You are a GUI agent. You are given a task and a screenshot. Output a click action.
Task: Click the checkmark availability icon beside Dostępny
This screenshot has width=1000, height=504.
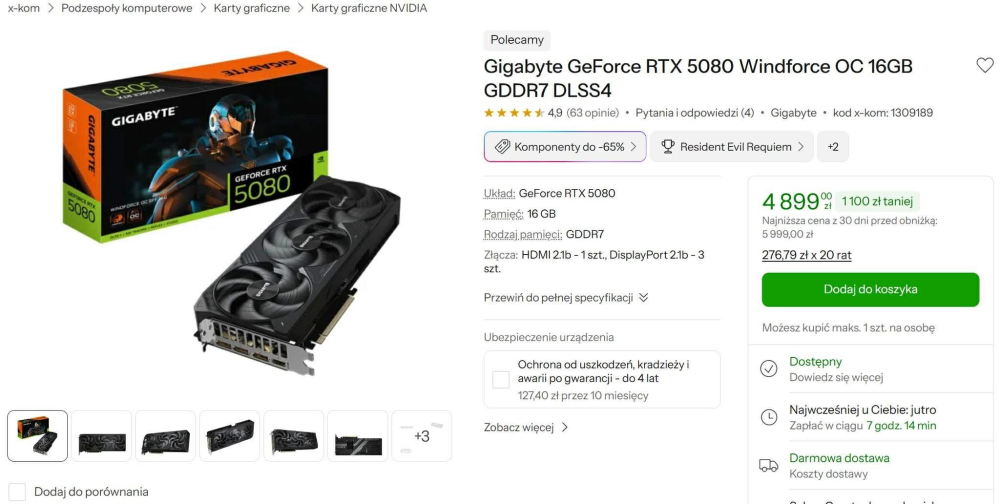point(768,369)
